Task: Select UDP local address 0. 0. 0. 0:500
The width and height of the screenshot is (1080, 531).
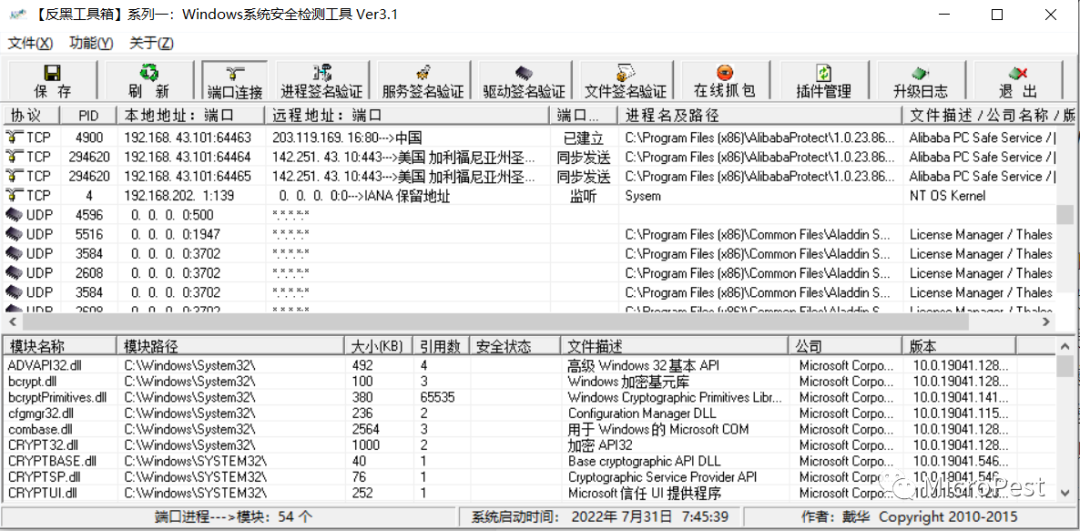Action: 172,215
